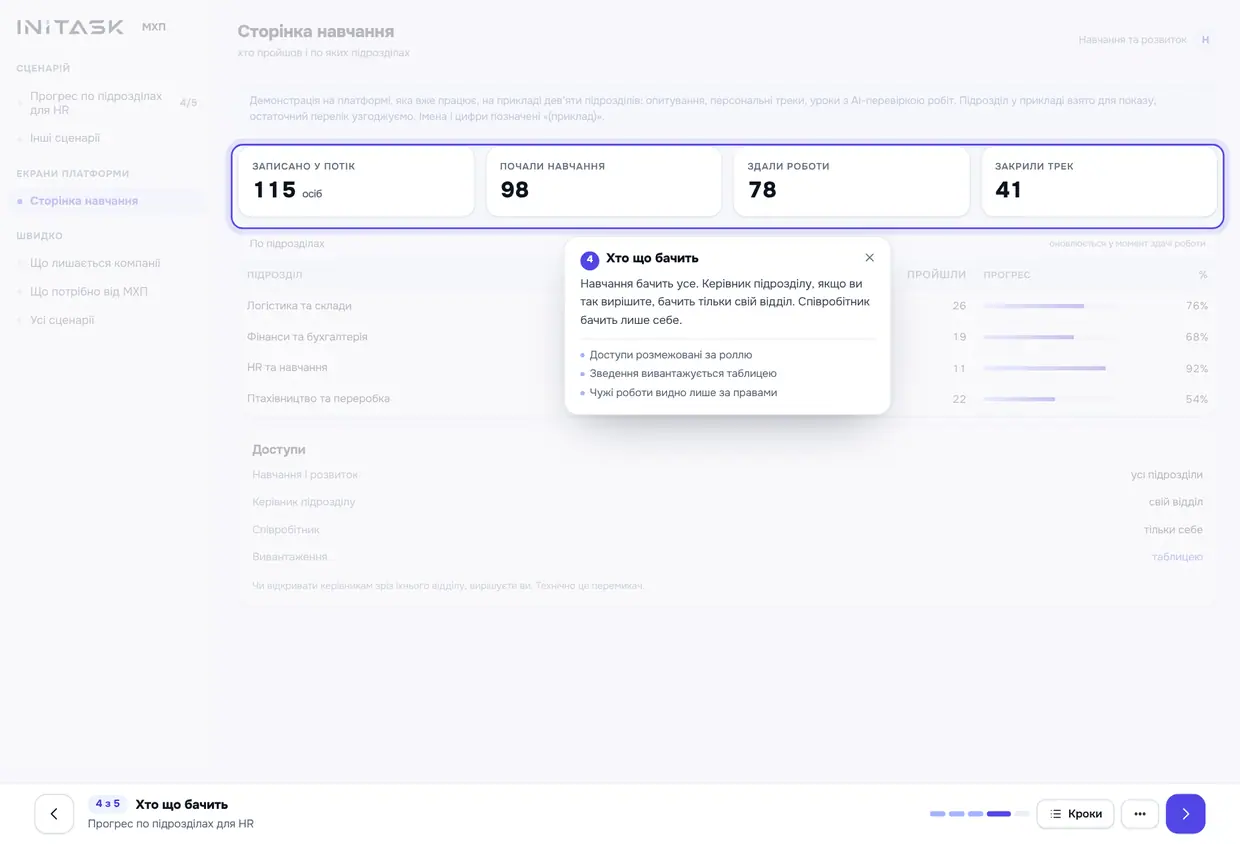The image size is (1240, 844).
Task: Click bullet "Зведення вивантажується таблицею"
Action: (683, 374)
